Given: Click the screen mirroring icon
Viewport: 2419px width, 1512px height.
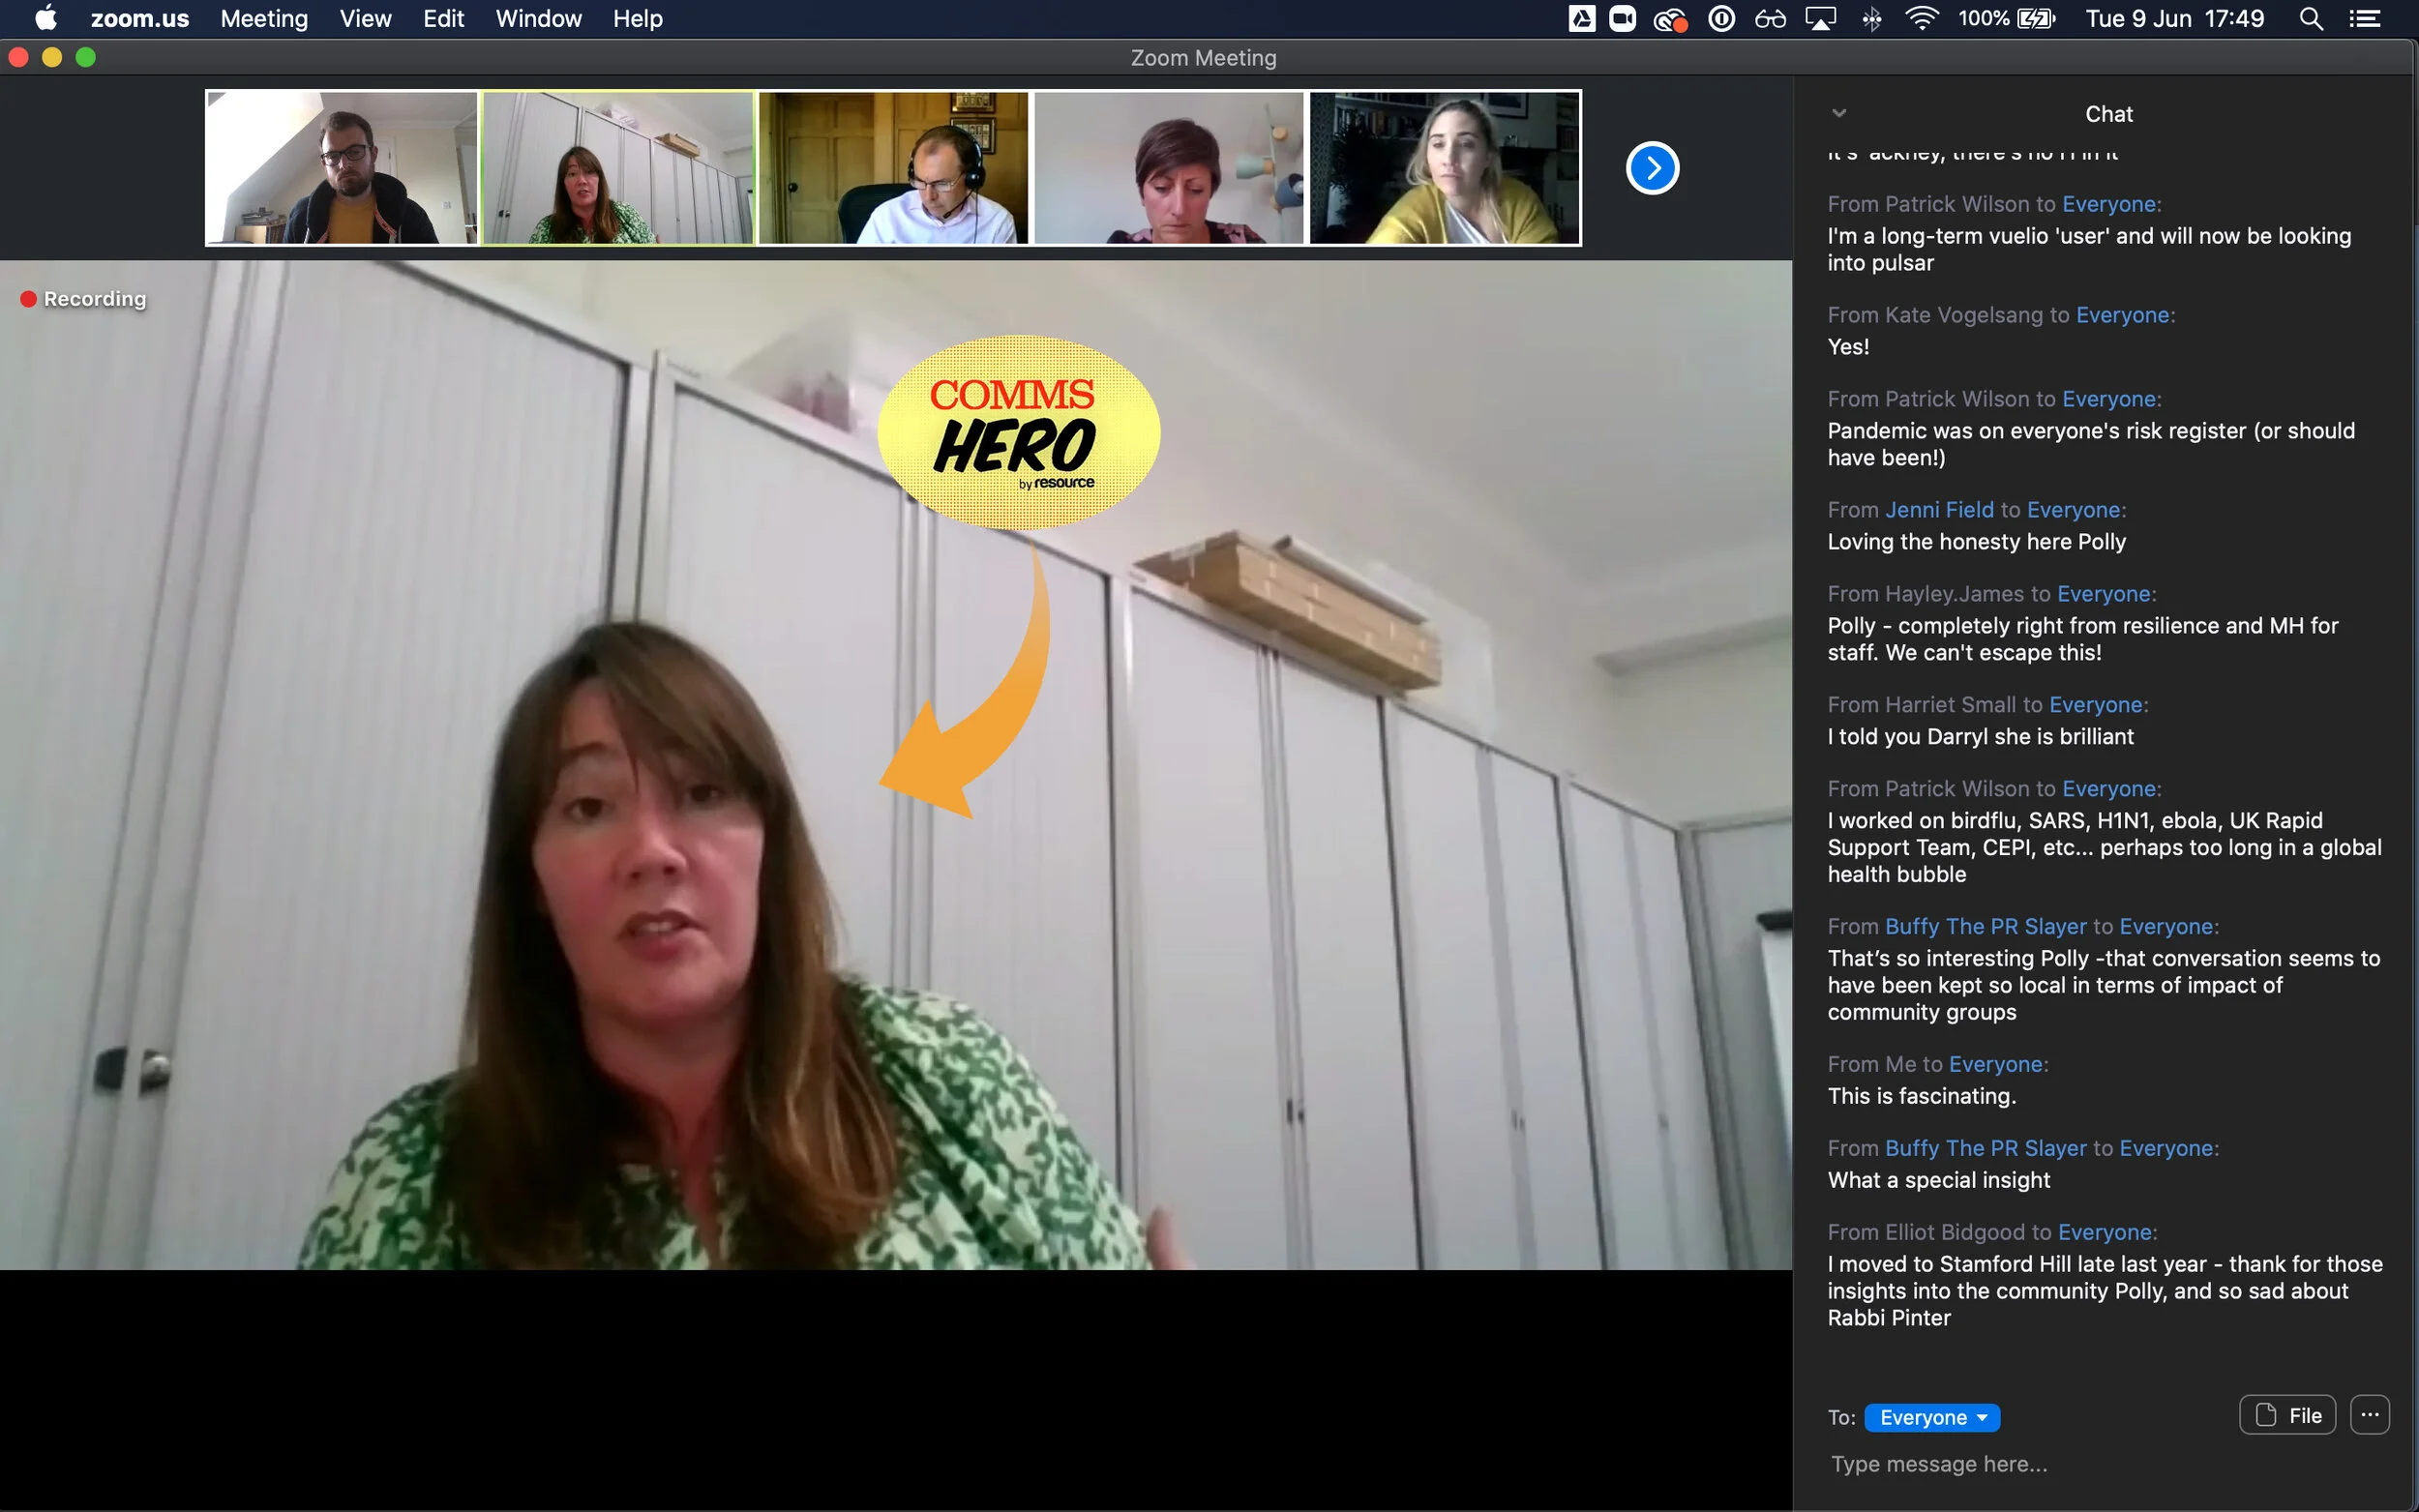Looking at the screenshot, I should click(1821, 18).
